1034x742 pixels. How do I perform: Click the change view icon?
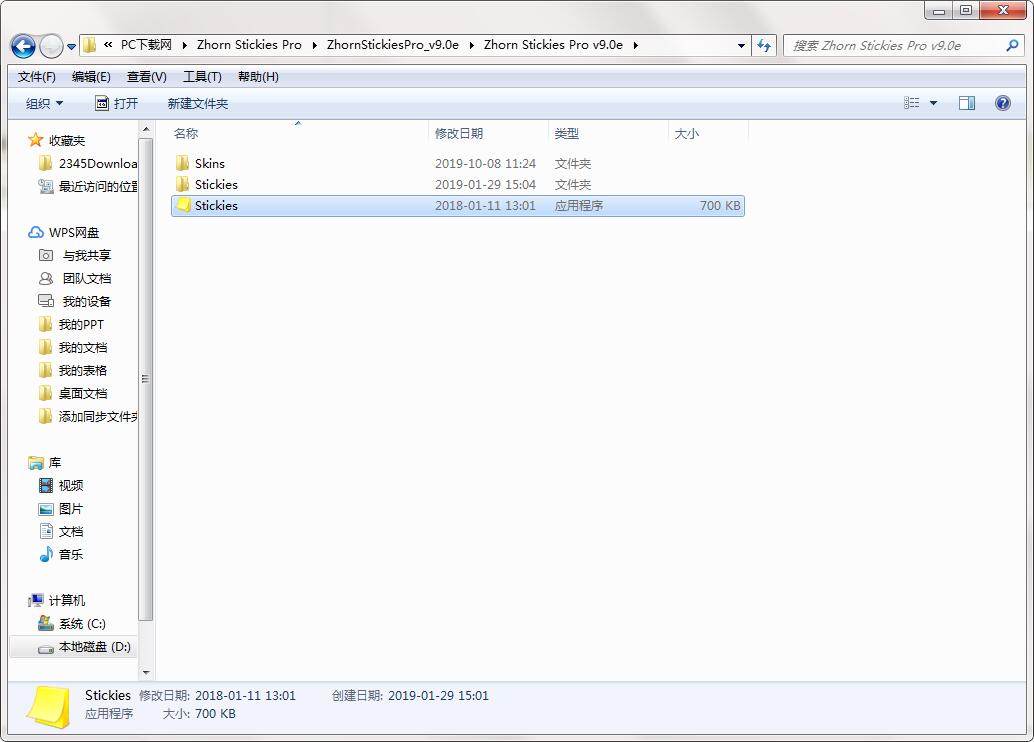coord(911,103)
